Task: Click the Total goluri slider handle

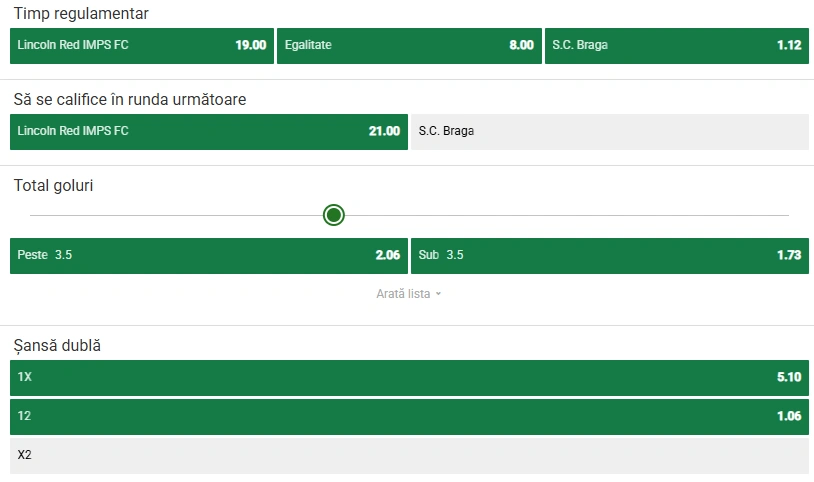Action: (334, 215)
